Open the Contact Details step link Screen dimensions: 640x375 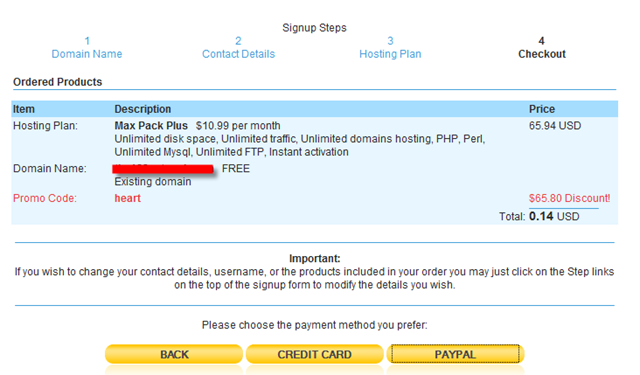pyautogui.click(x=238, y=54)
